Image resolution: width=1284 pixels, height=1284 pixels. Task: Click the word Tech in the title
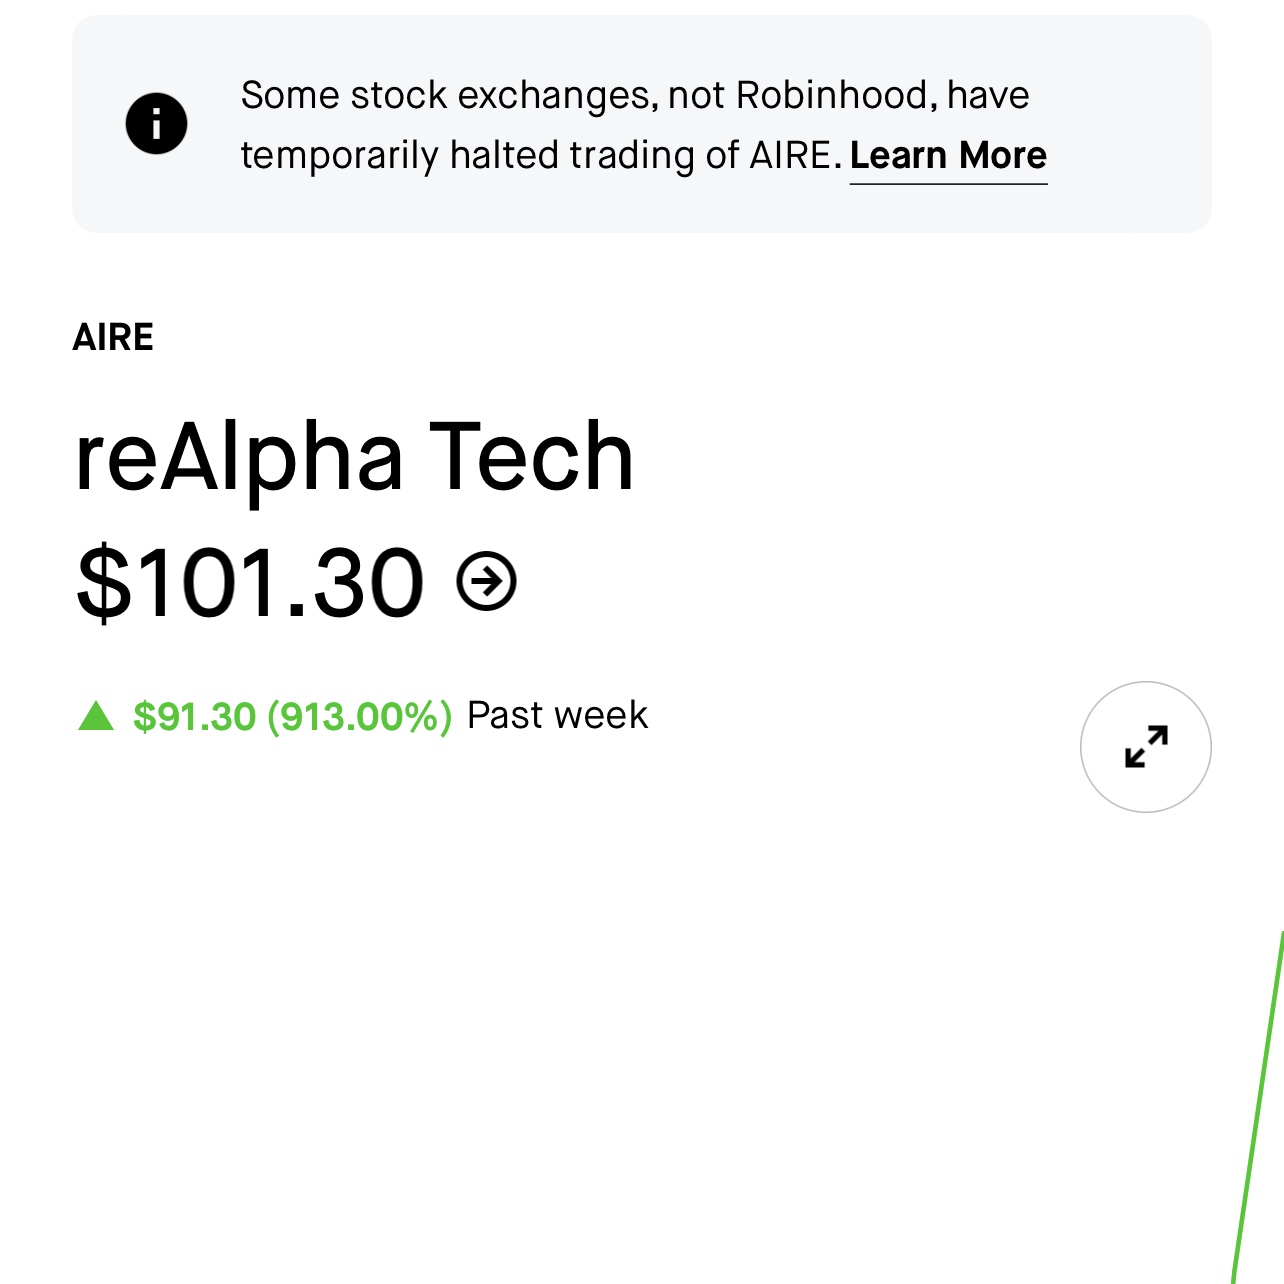tap(532, 457)
